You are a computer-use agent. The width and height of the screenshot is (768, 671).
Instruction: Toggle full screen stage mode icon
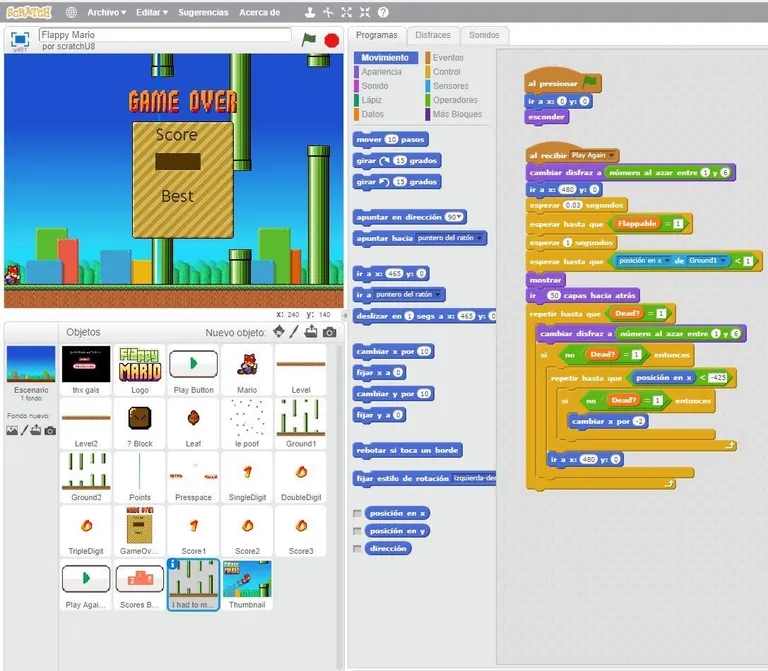point(20,39)
